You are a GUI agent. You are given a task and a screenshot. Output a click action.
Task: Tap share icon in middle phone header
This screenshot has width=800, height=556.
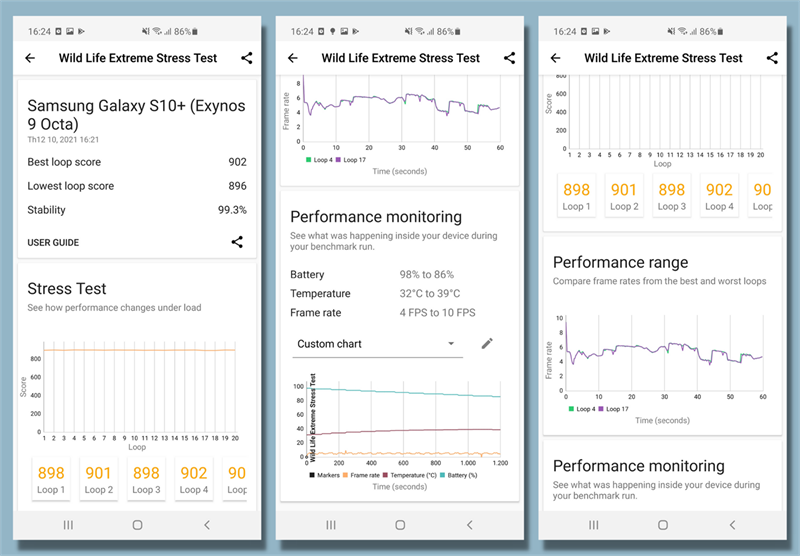(x=510, y=58)
